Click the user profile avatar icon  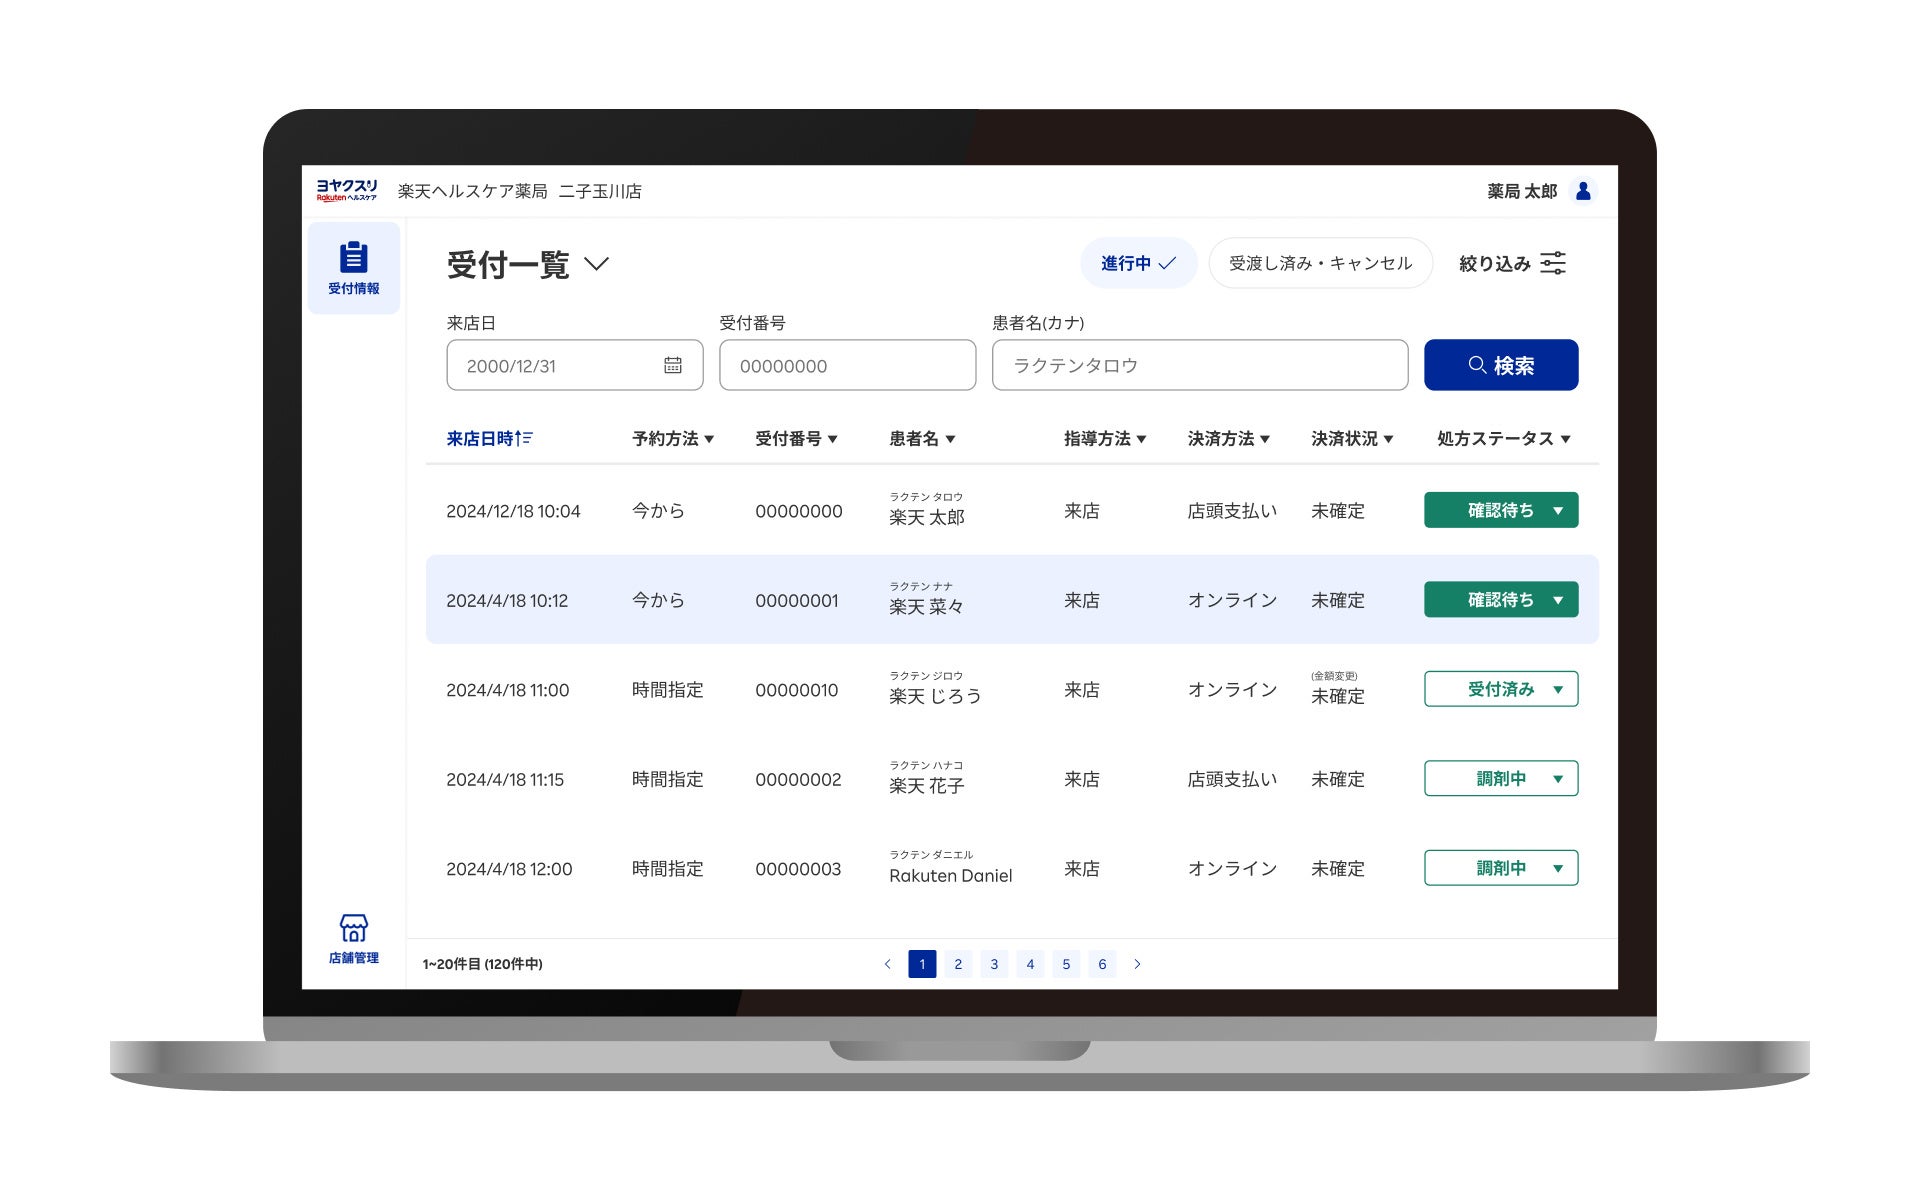click(x=1583, y=191)
